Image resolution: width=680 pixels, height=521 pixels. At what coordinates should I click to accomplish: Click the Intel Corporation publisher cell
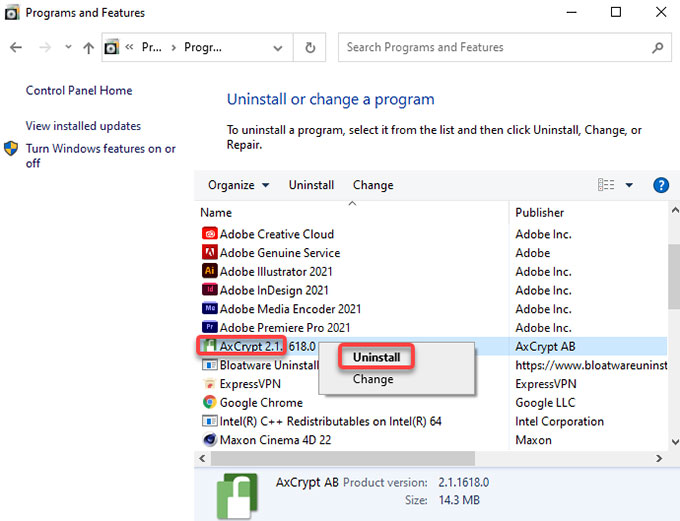tap(559, 421)
